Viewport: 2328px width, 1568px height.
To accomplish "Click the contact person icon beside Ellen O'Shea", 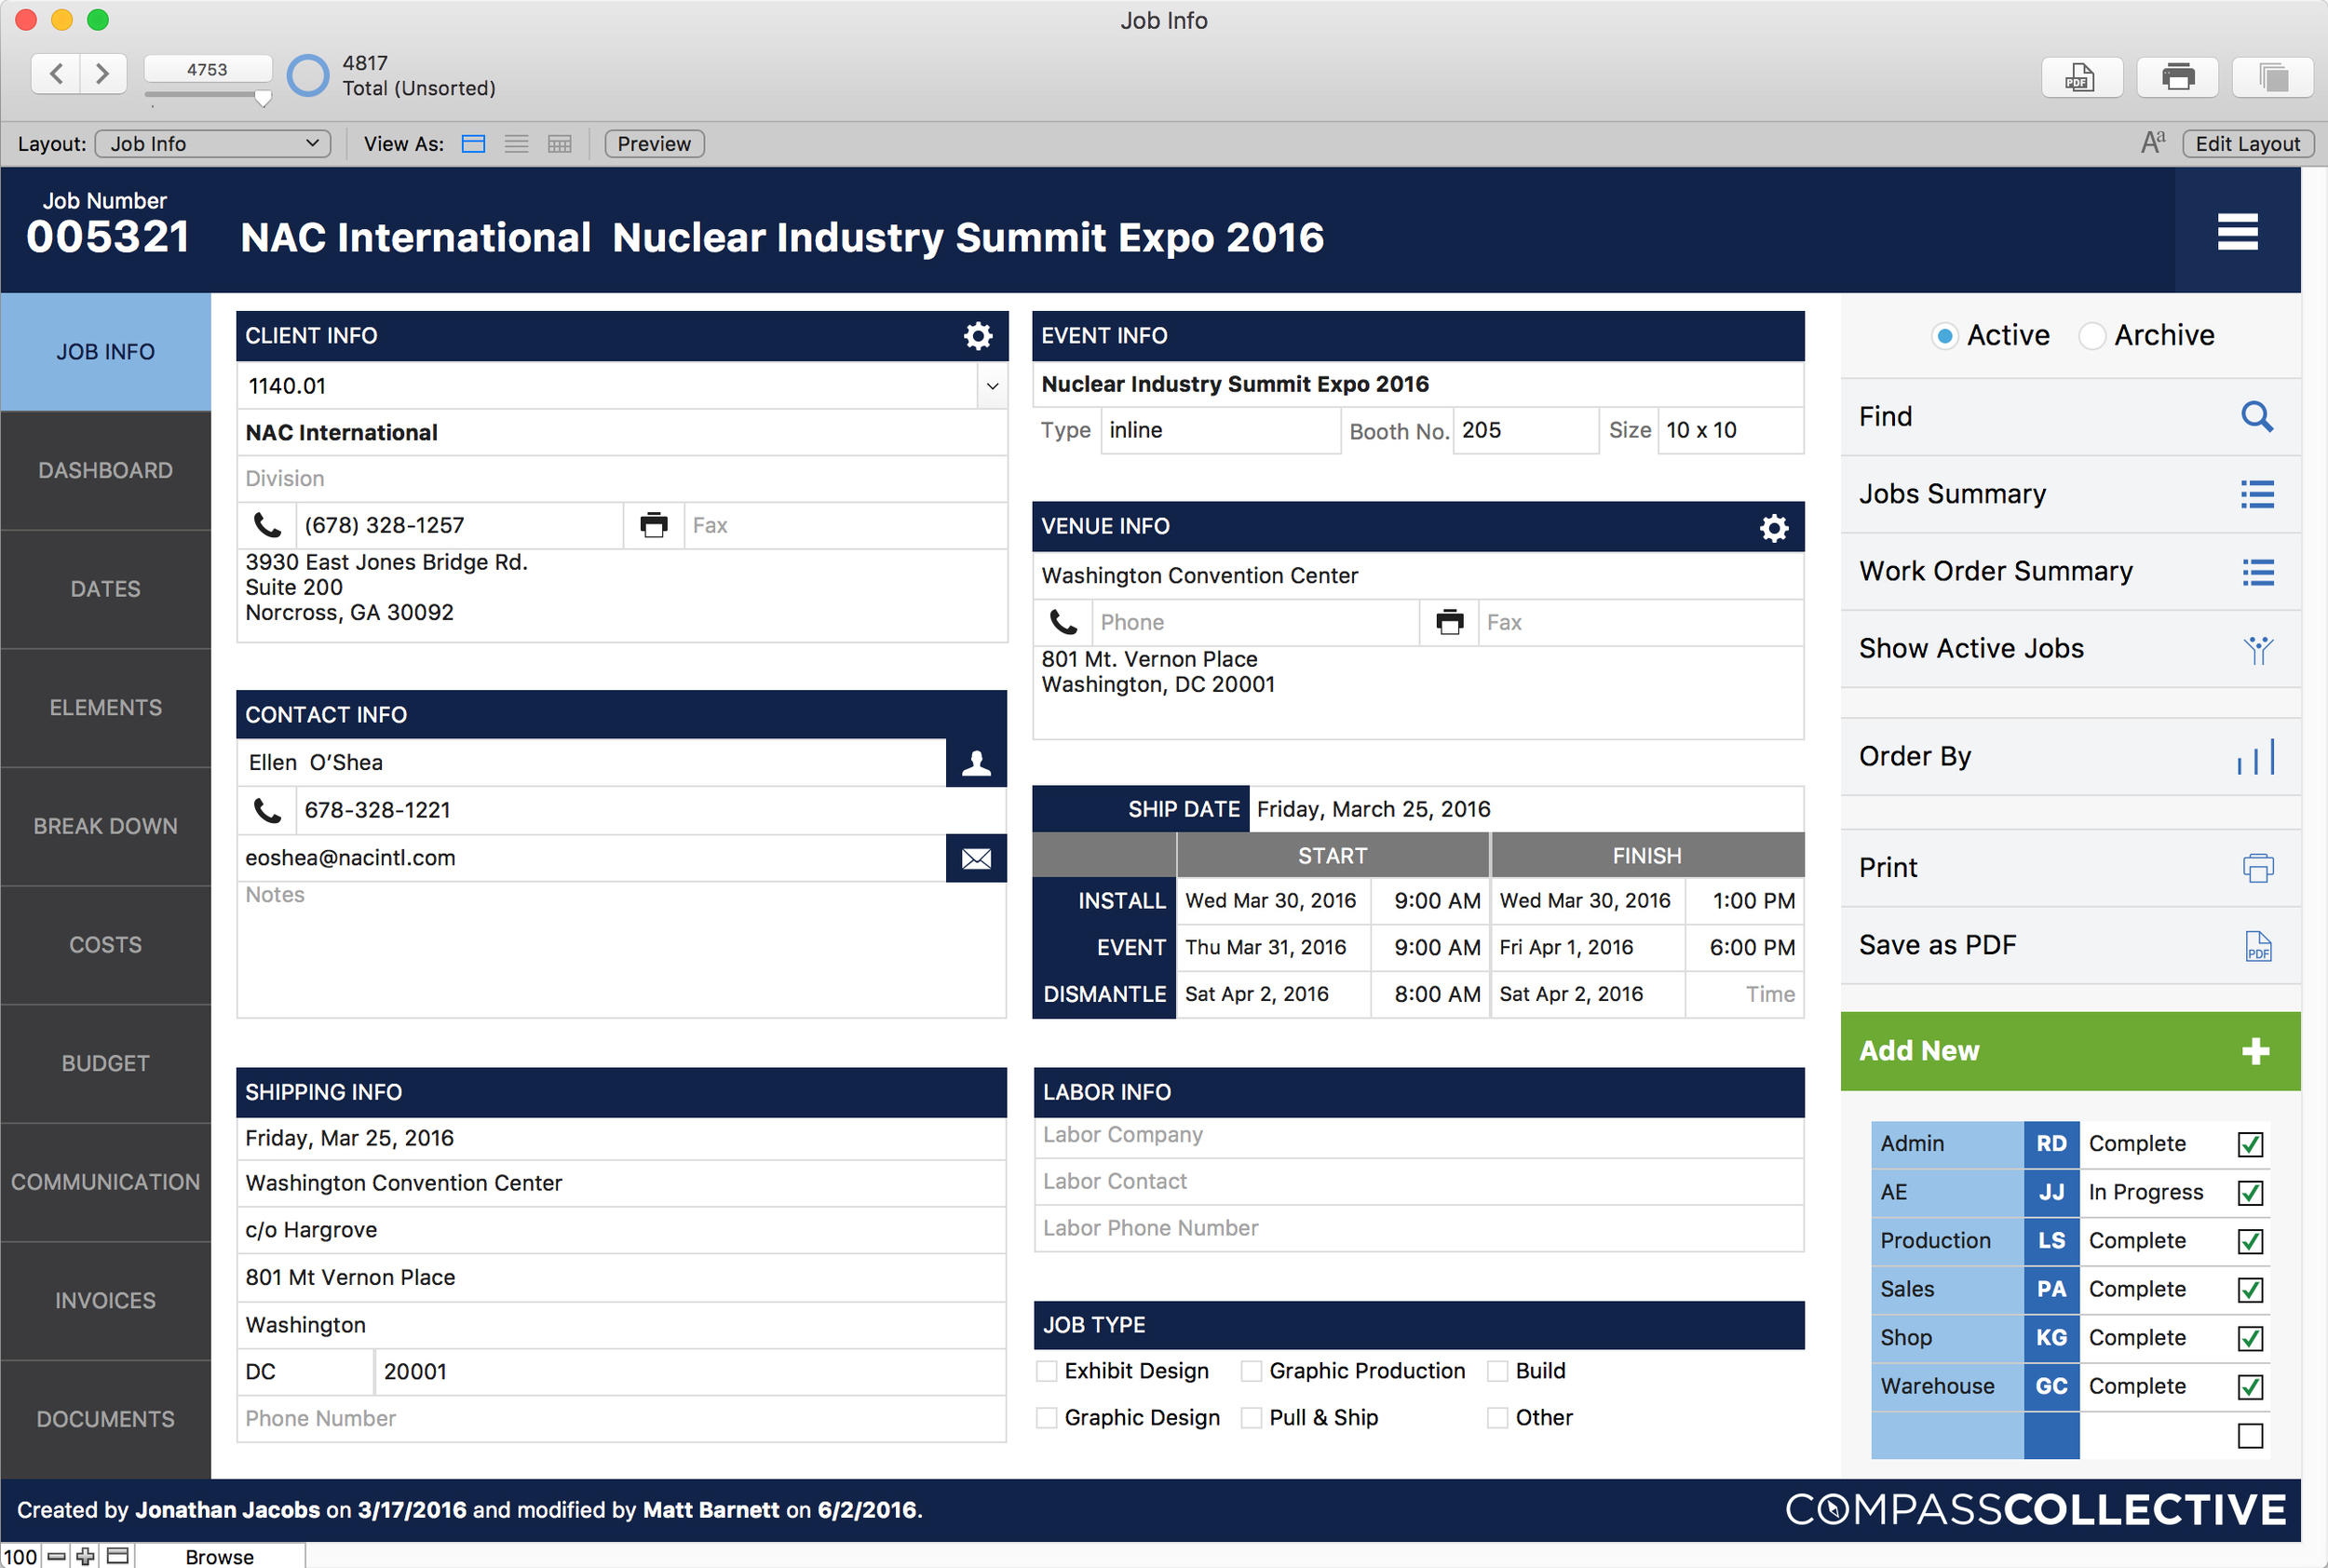I will 976,764.
